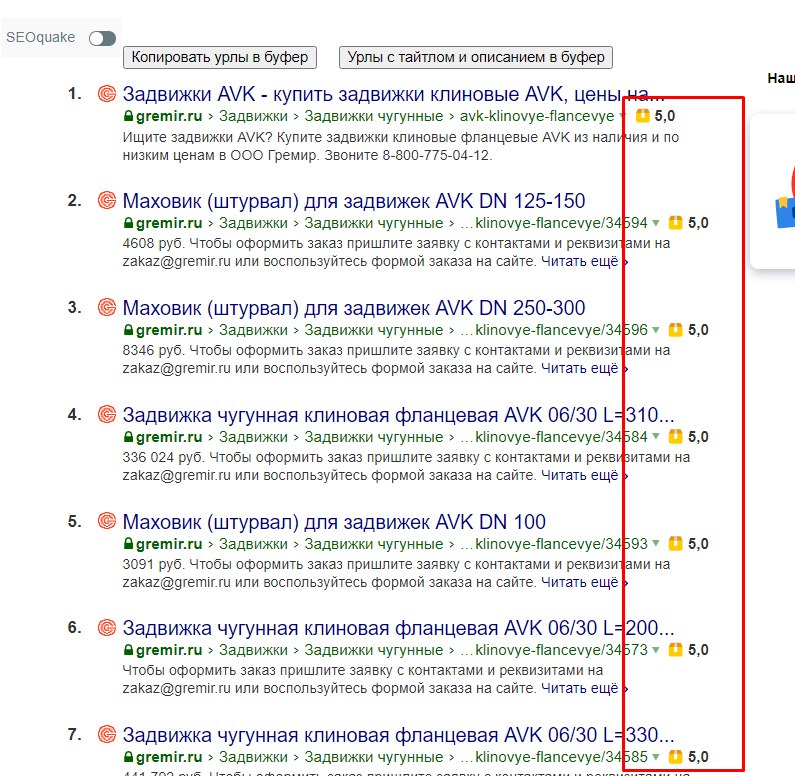Open result 'Задвижки AVK - купить задвижки клиновые'

(x=393, y=94)
